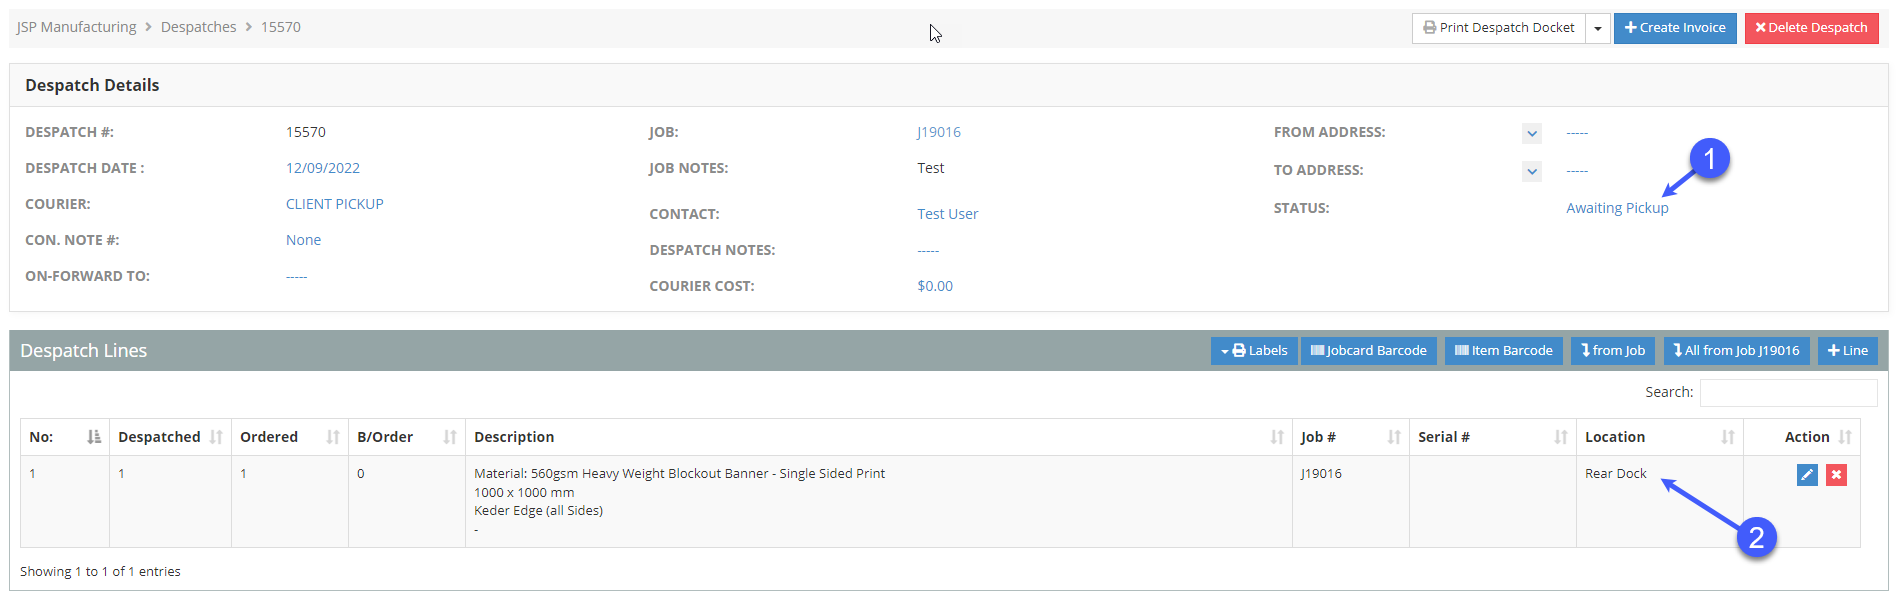
Task: Open JSP Manufacturing breadcrumb
Action: [76, 27]
